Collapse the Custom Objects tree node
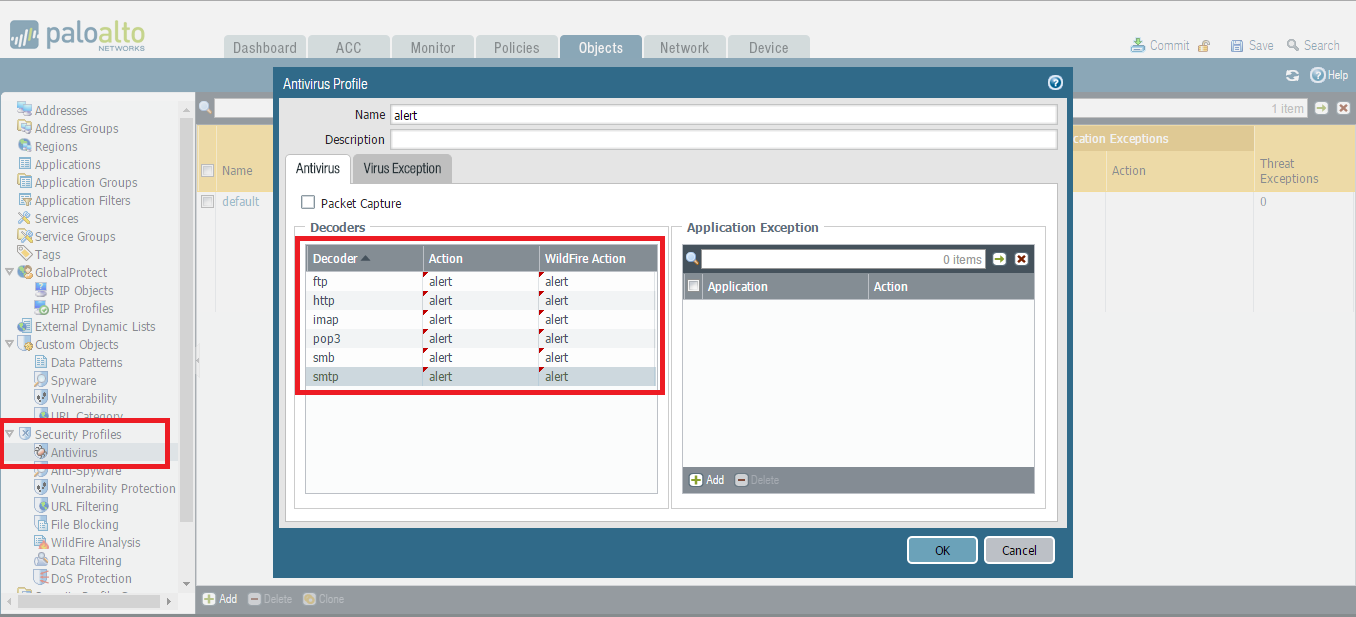1356x617 pixels. click(10, 344)
